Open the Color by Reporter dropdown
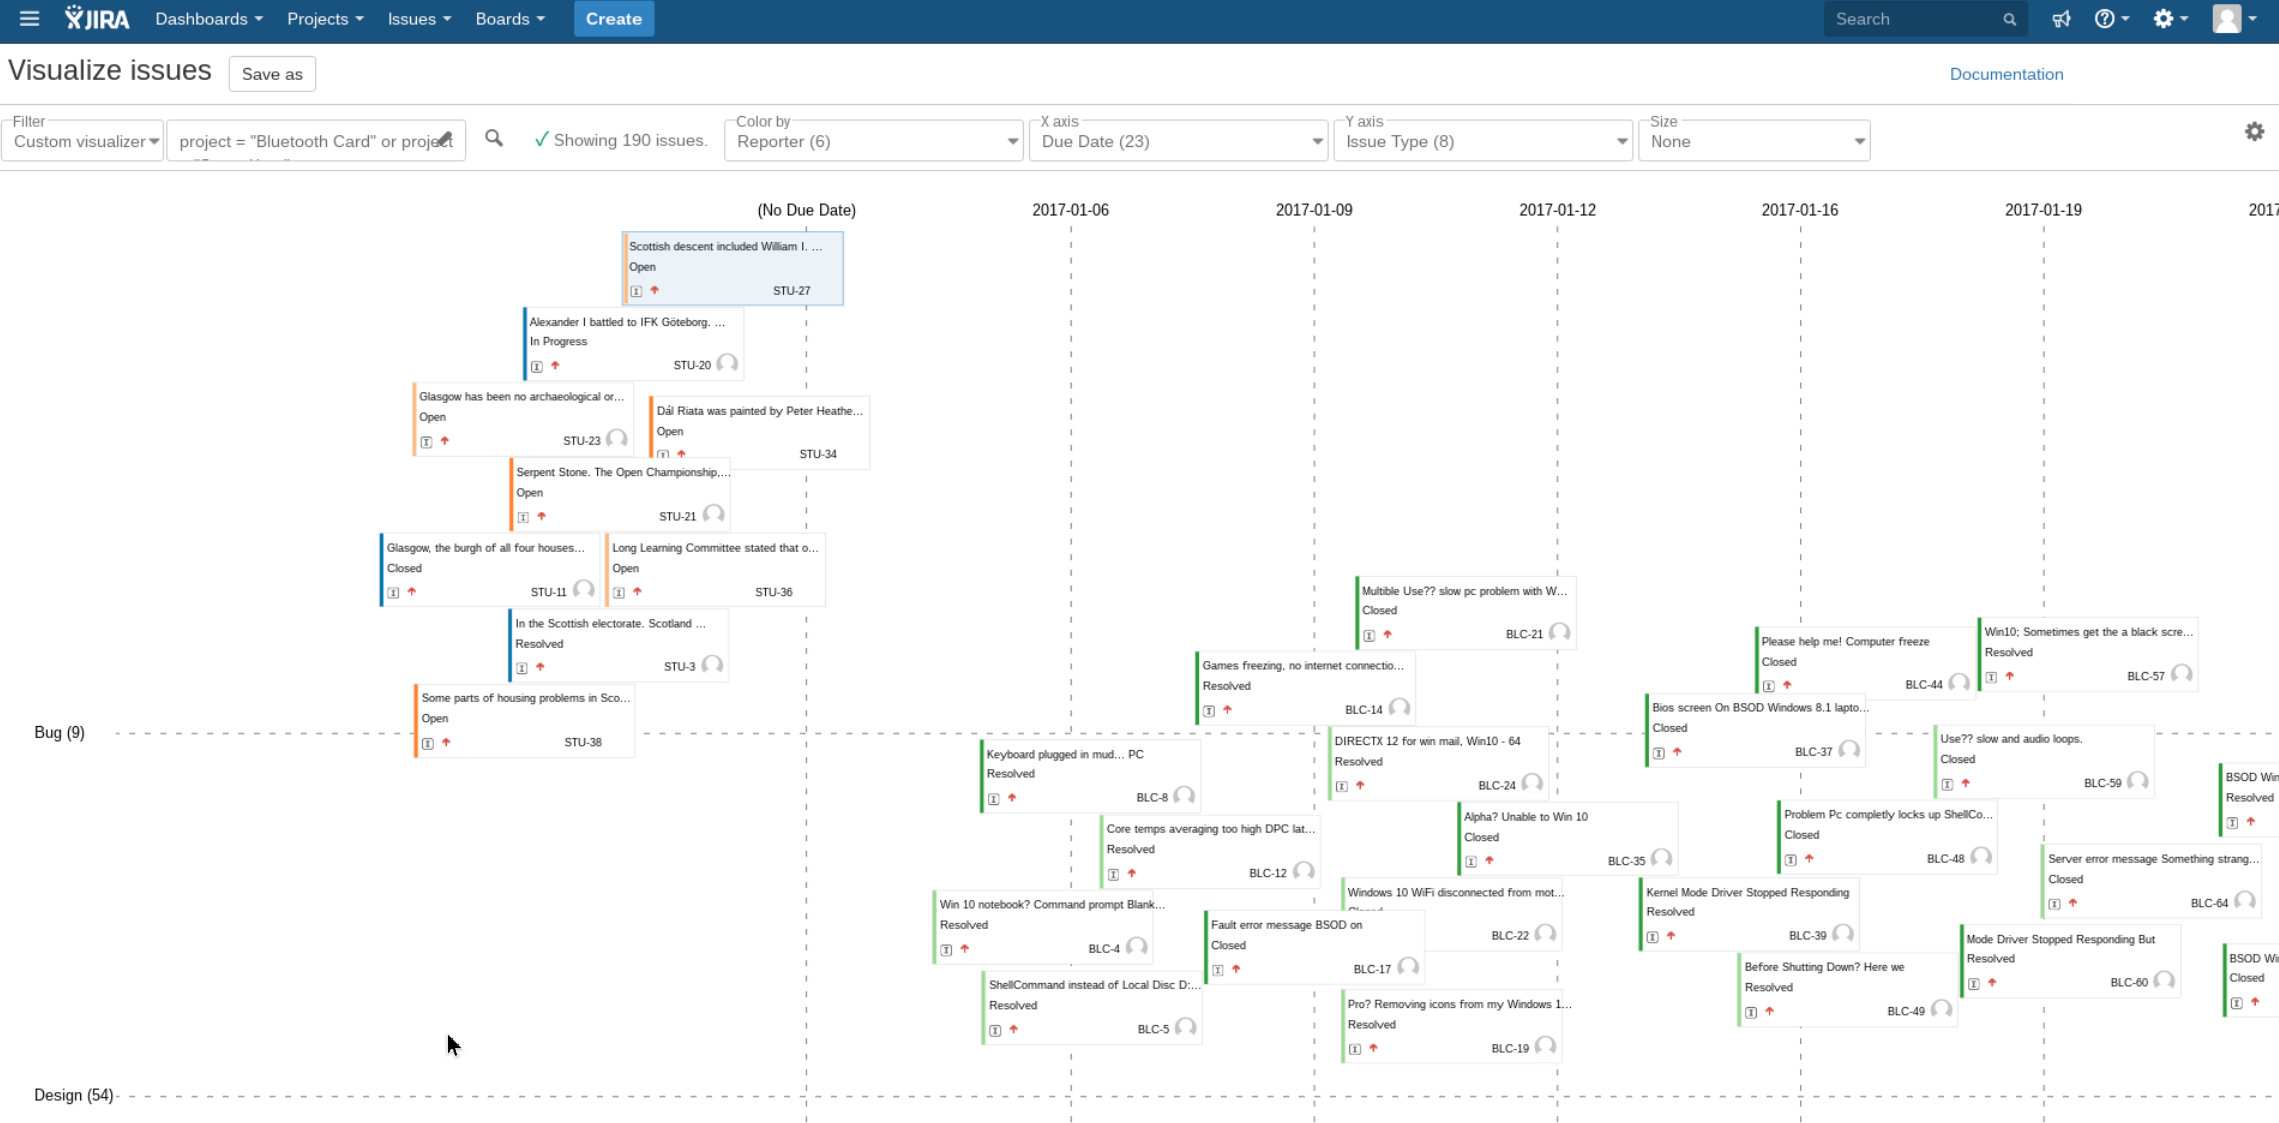This screenshot has width=2279, height=1123. (873, 141)
